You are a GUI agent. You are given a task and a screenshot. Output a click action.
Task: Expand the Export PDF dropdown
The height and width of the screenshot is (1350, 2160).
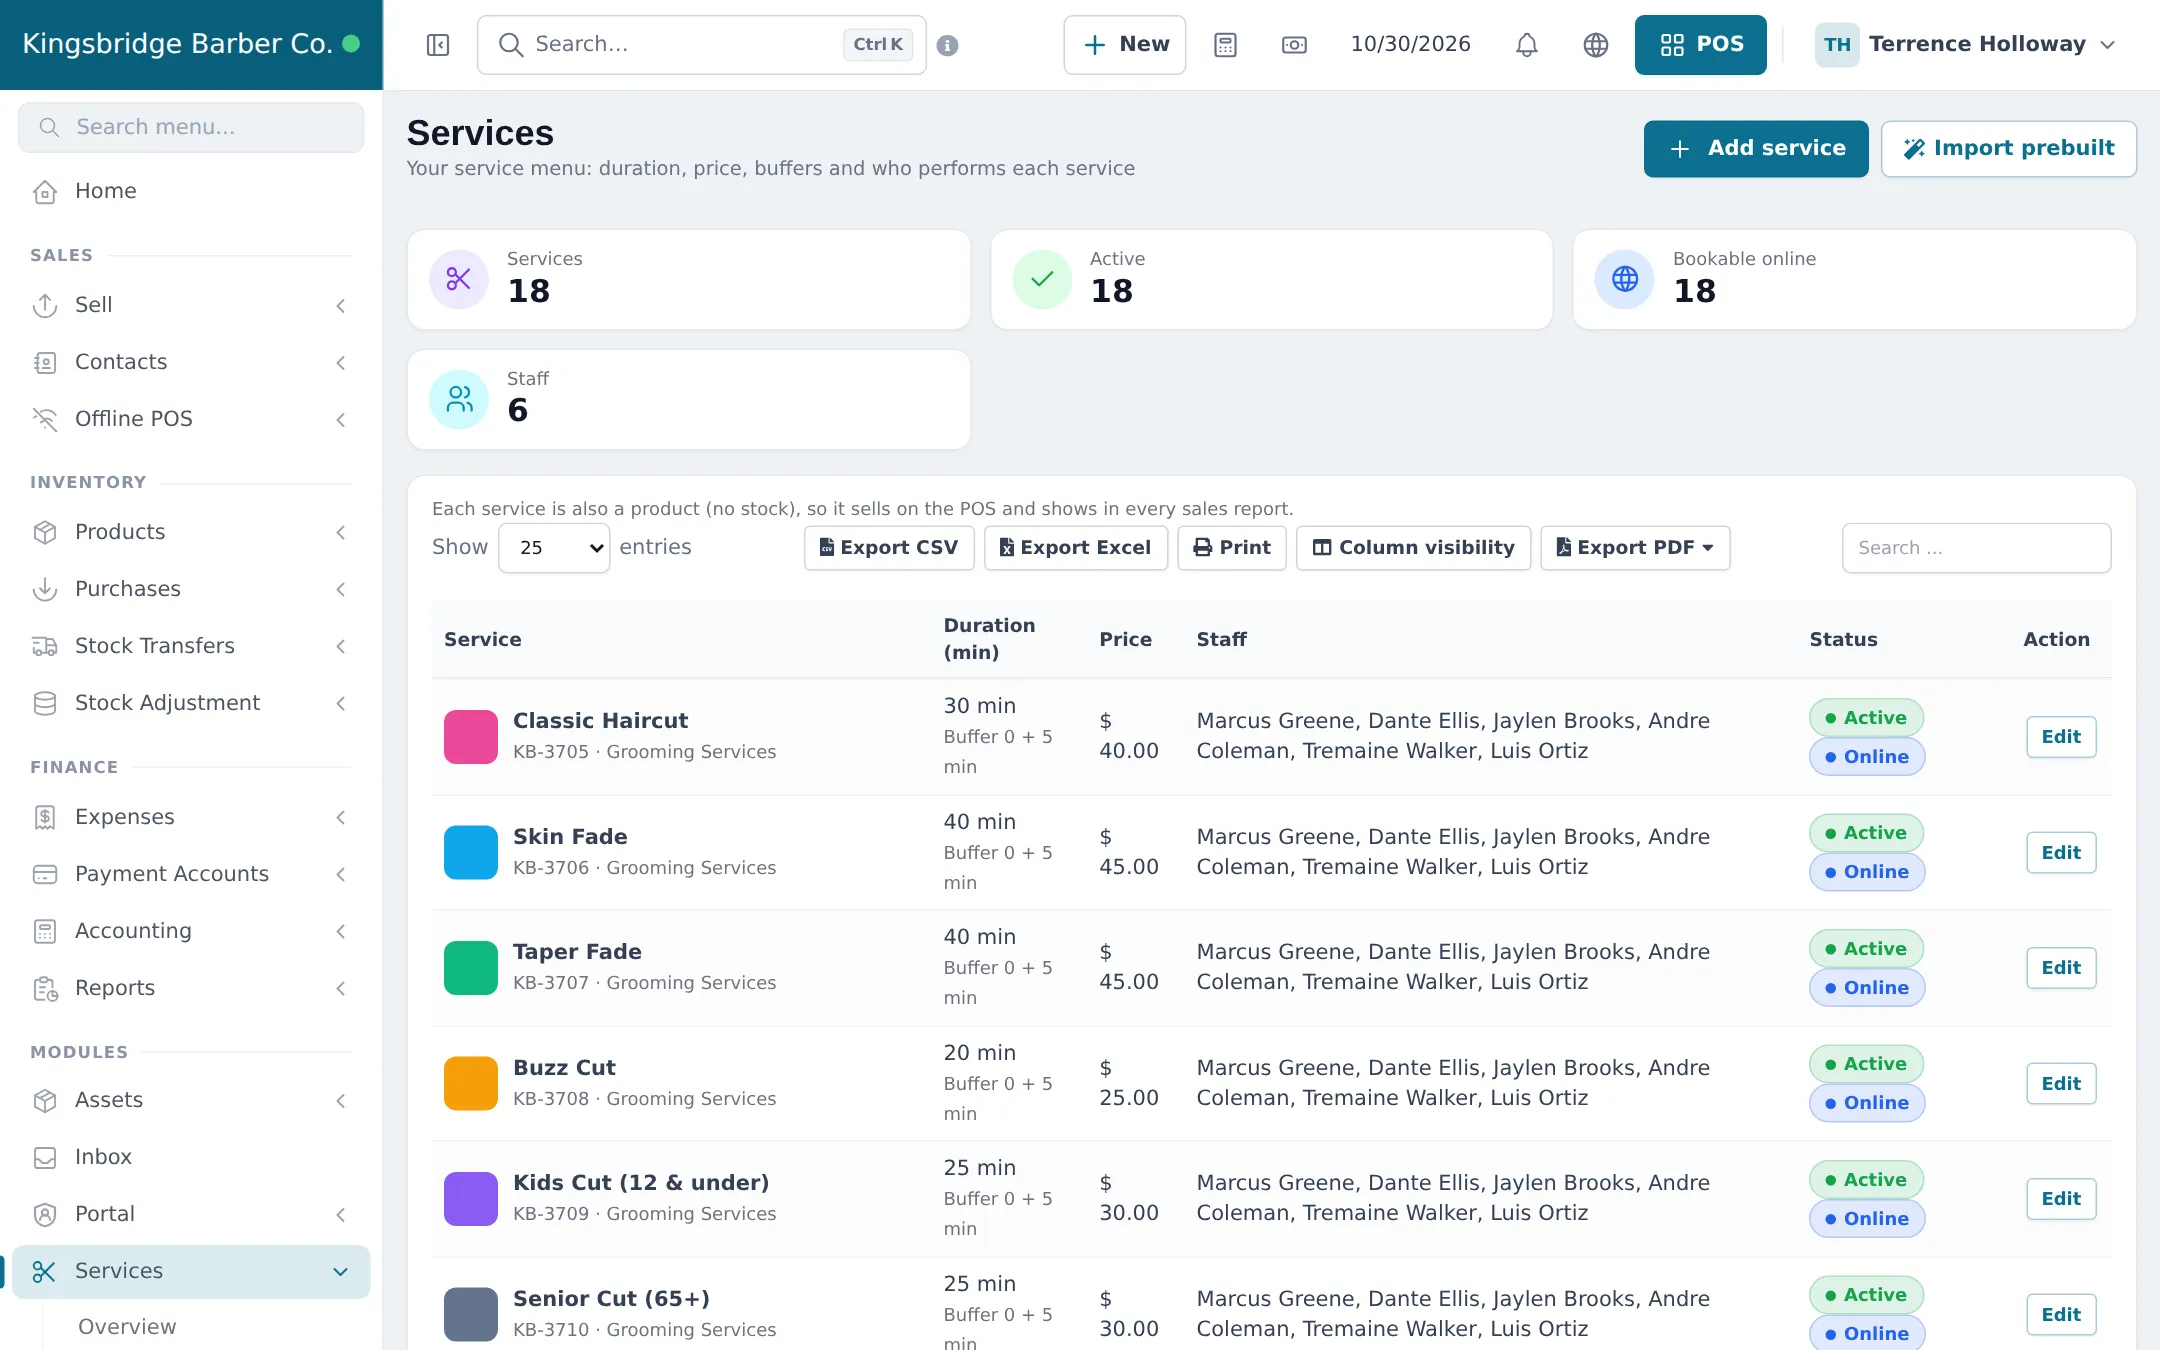[x=1635, y=548]
